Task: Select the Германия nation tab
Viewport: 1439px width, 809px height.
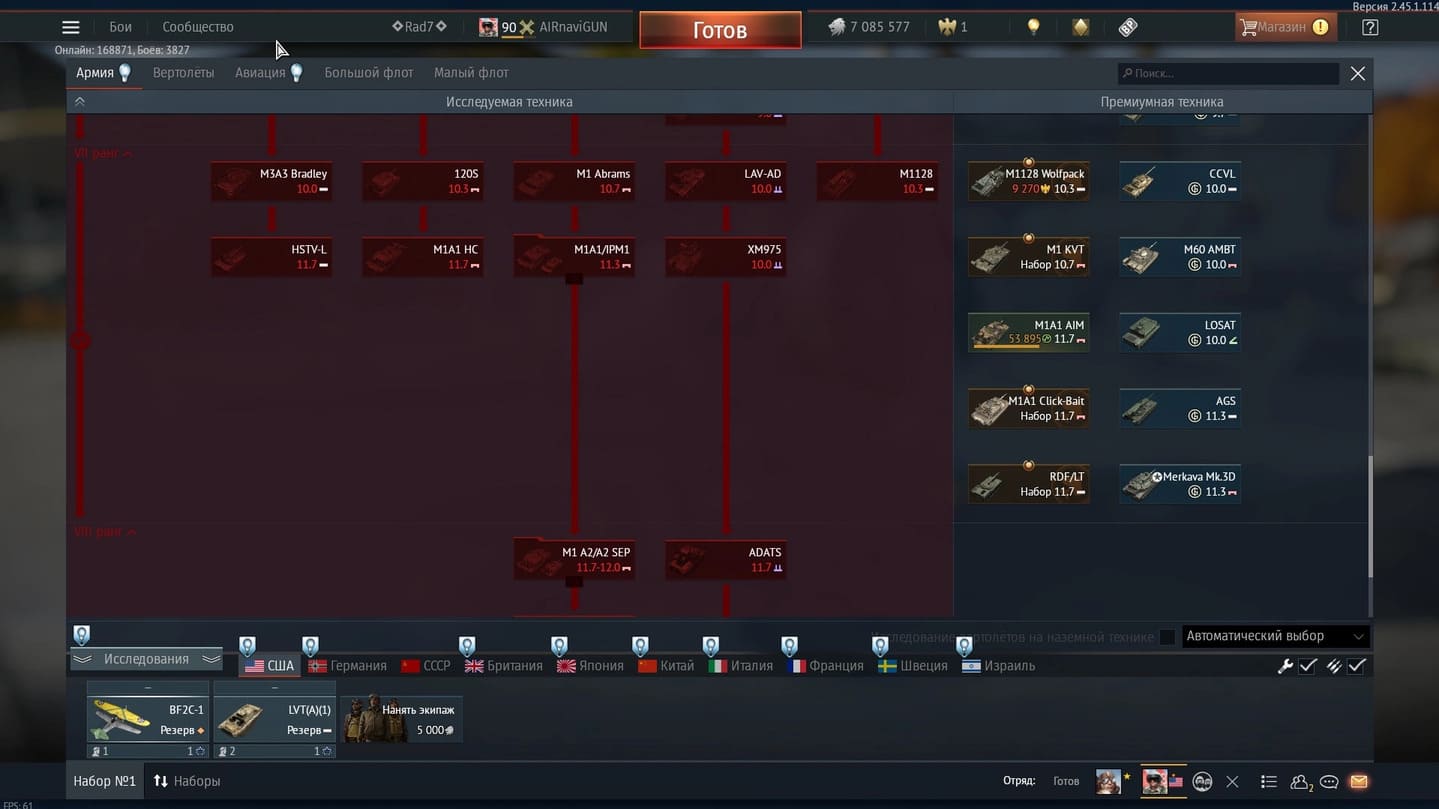Action: pos(347,666)
